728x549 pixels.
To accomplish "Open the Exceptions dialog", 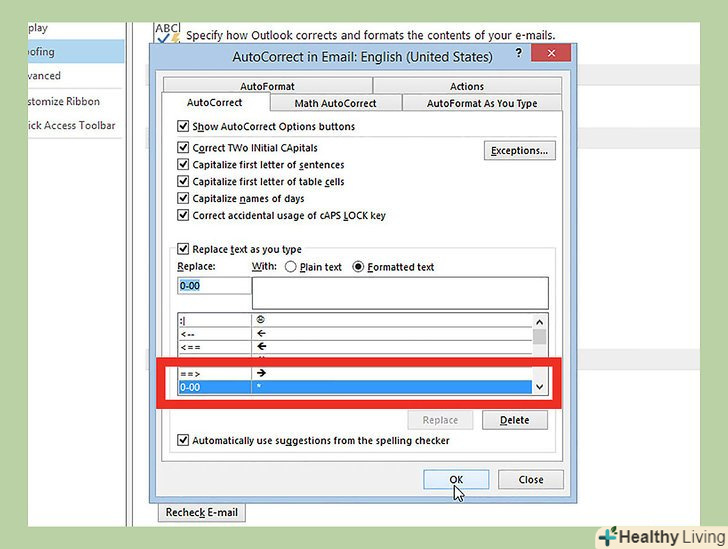I will coord(520,150).
